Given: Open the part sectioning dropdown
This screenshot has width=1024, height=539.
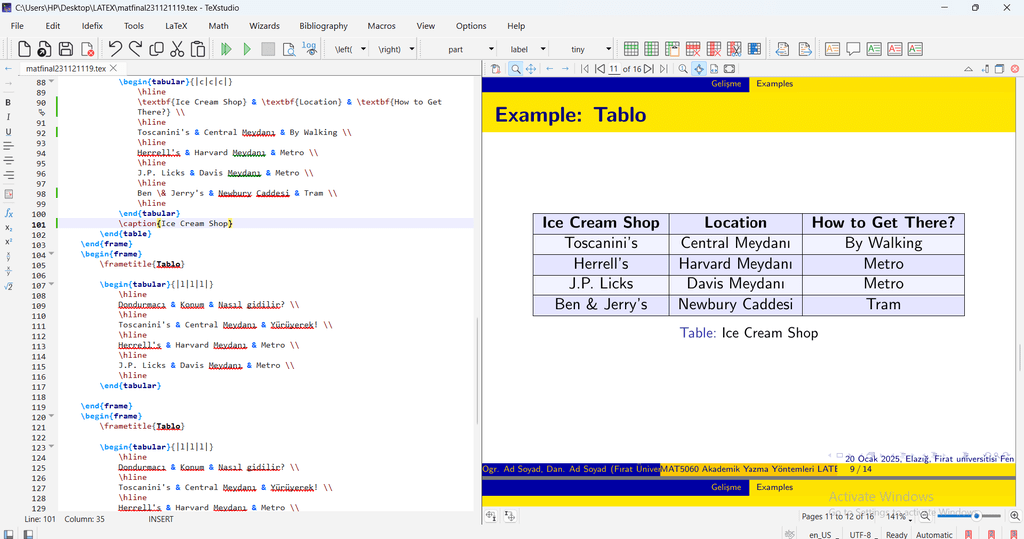Looking at the screenshot, I should (490, 49).
